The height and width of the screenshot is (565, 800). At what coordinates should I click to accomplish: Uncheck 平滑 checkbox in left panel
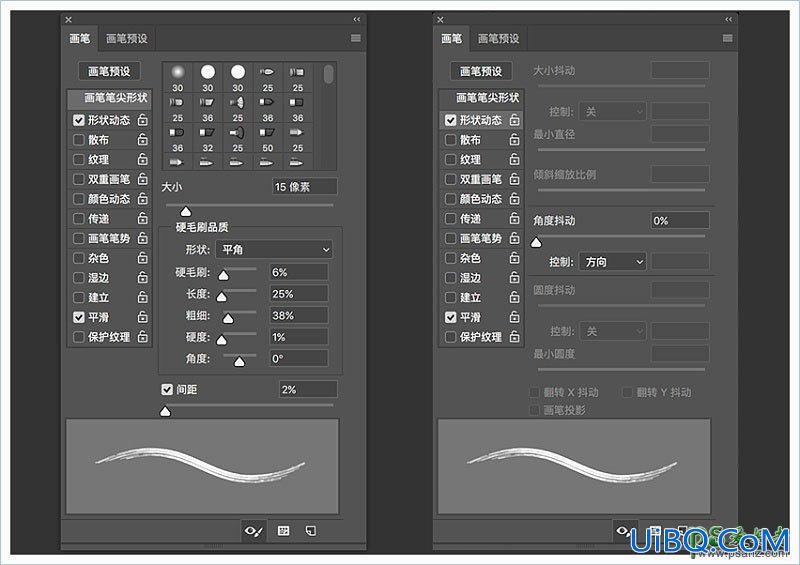click(x=79, y=317)
